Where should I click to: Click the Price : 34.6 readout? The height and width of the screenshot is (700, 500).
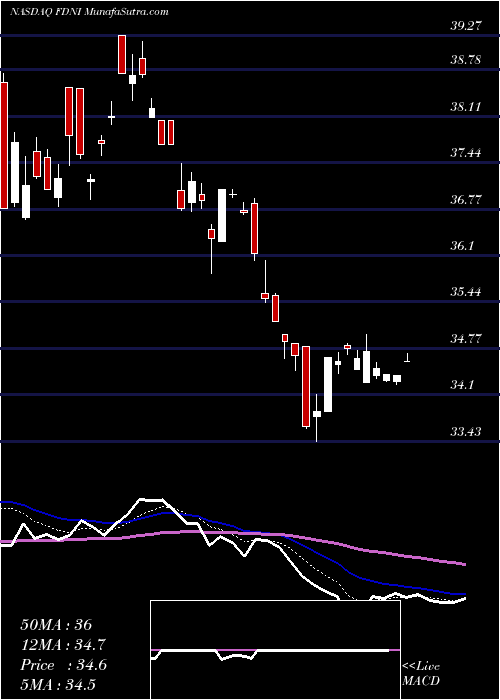tap(64, 665)
